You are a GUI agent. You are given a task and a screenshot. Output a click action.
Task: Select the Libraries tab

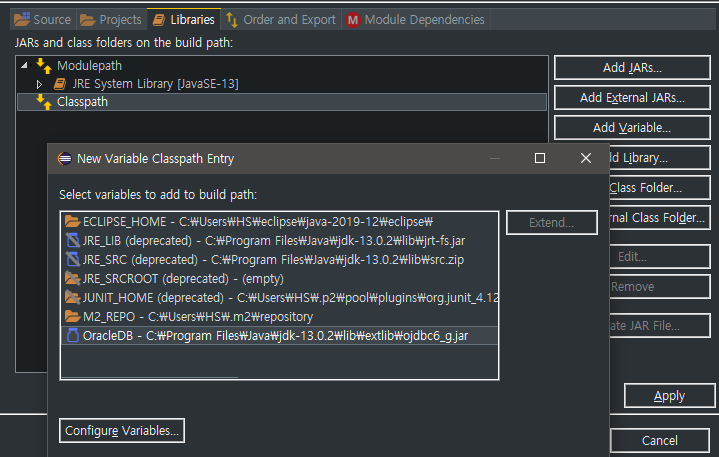183,19
